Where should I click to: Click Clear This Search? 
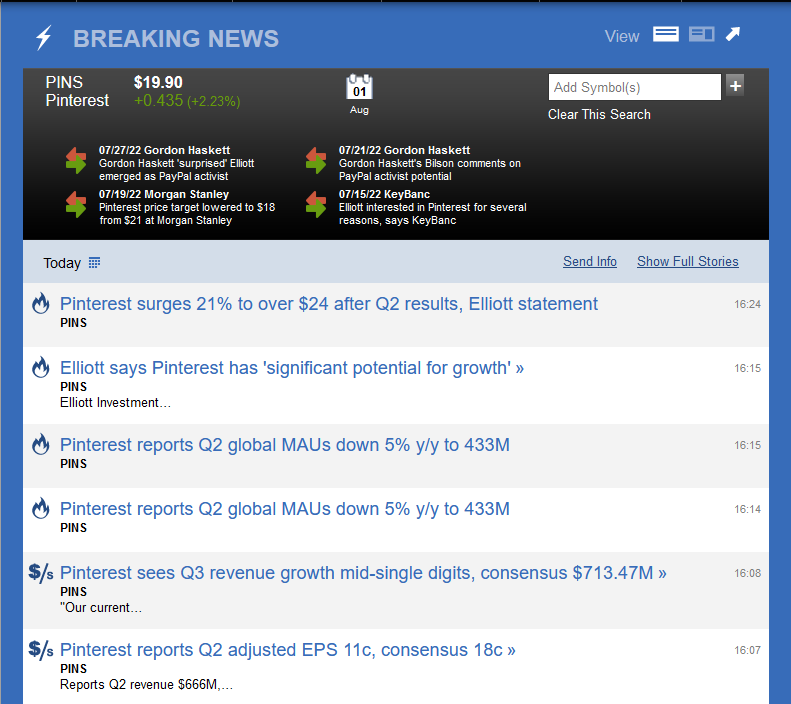[599, 114]
